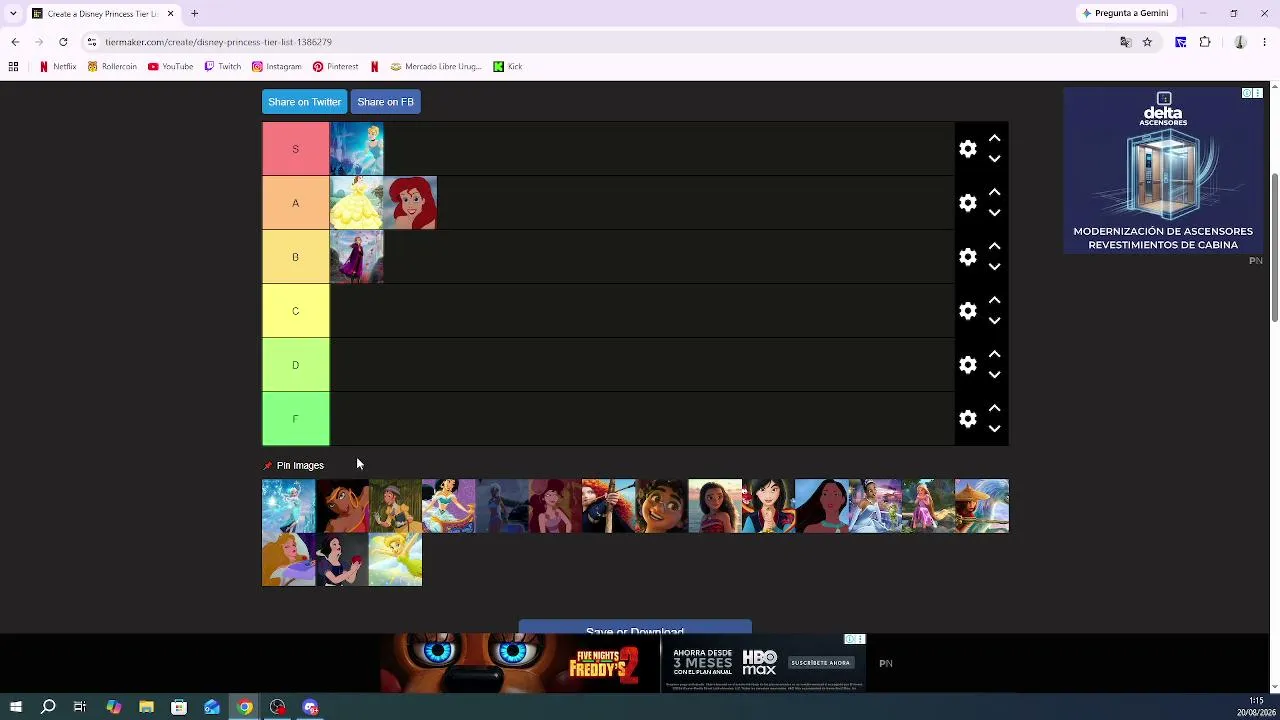The width and height of the screenshot is (1280, 720).
Task: Open the Pinterest bookmark
Action: [335, 67]
